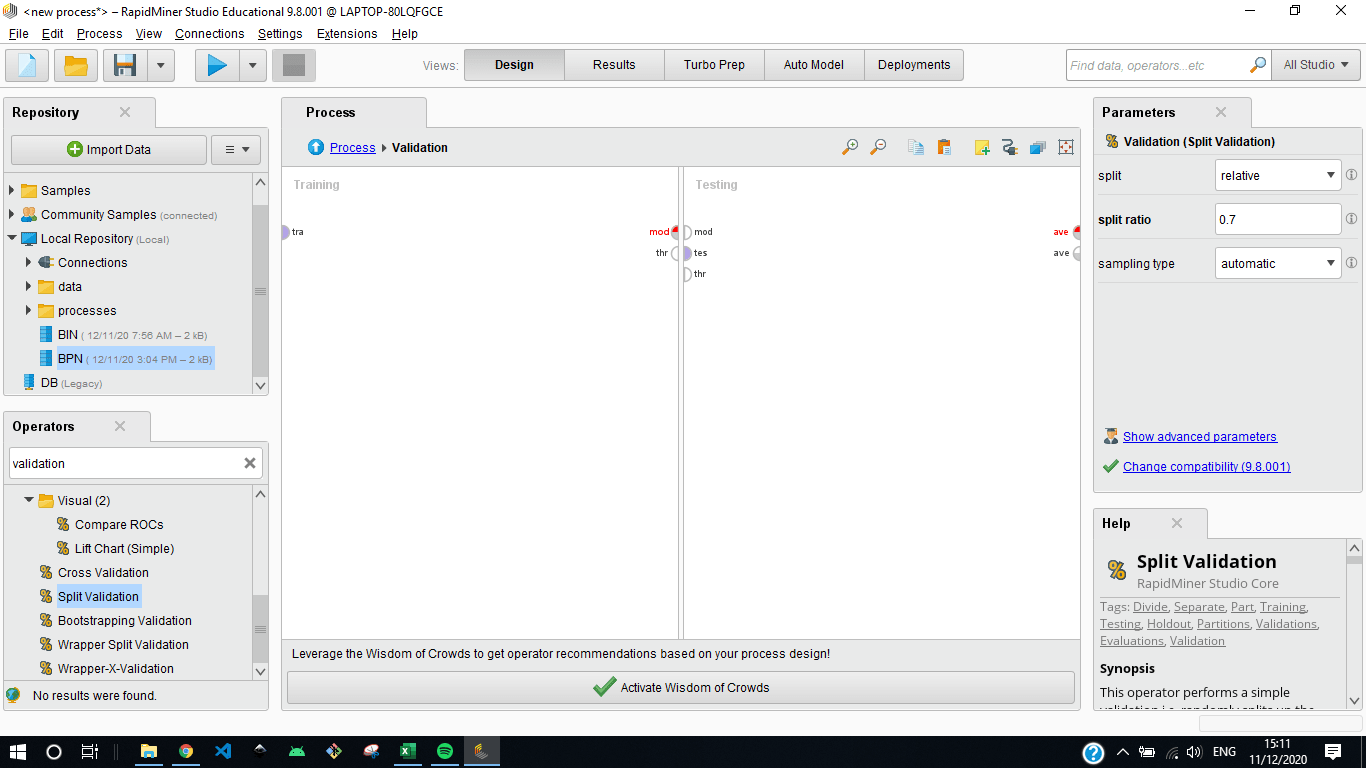Click the clipboard paste icon in the process toolbar
Image resolution: width=1366 pixels, height=768 pixels.
944,147
